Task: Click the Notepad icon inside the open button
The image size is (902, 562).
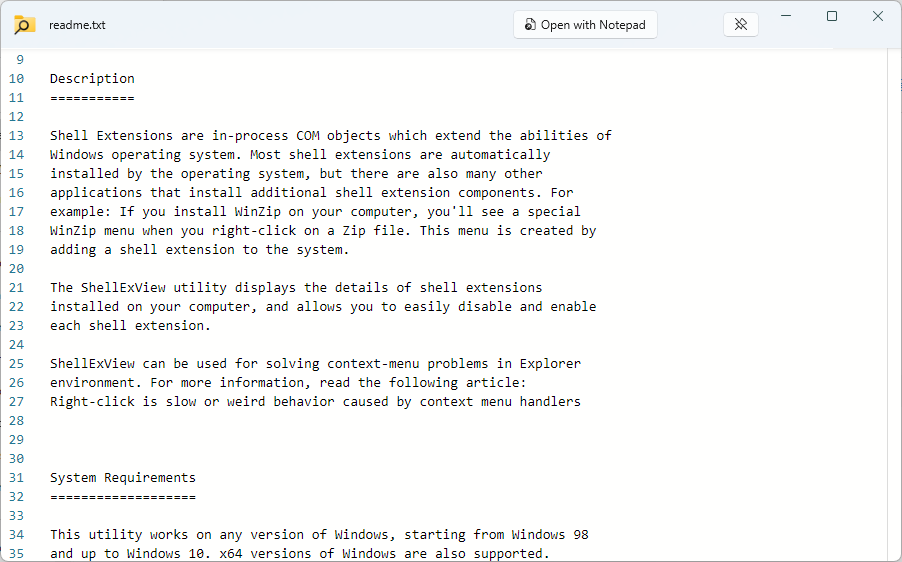Action: 530,25
